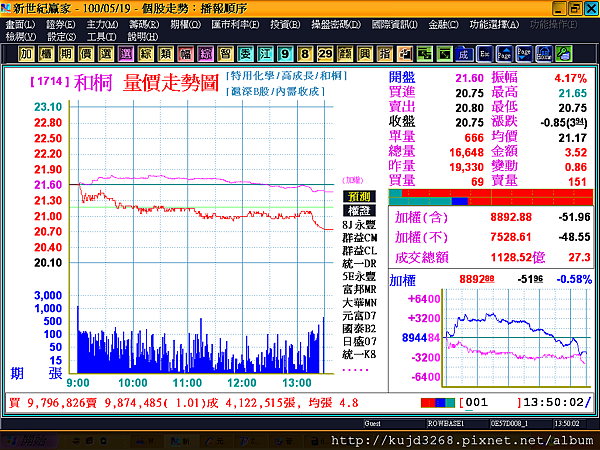Click the buy/sell strength color bar
This screenshot has width=600, height=450.
coord(491,197)
